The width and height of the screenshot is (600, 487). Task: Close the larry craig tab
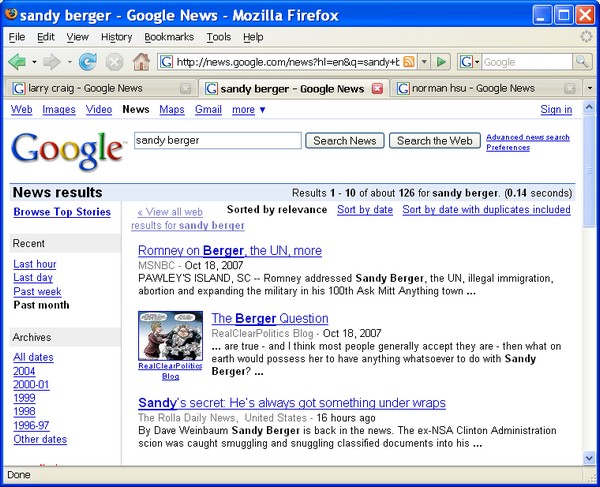coord(186,89)
